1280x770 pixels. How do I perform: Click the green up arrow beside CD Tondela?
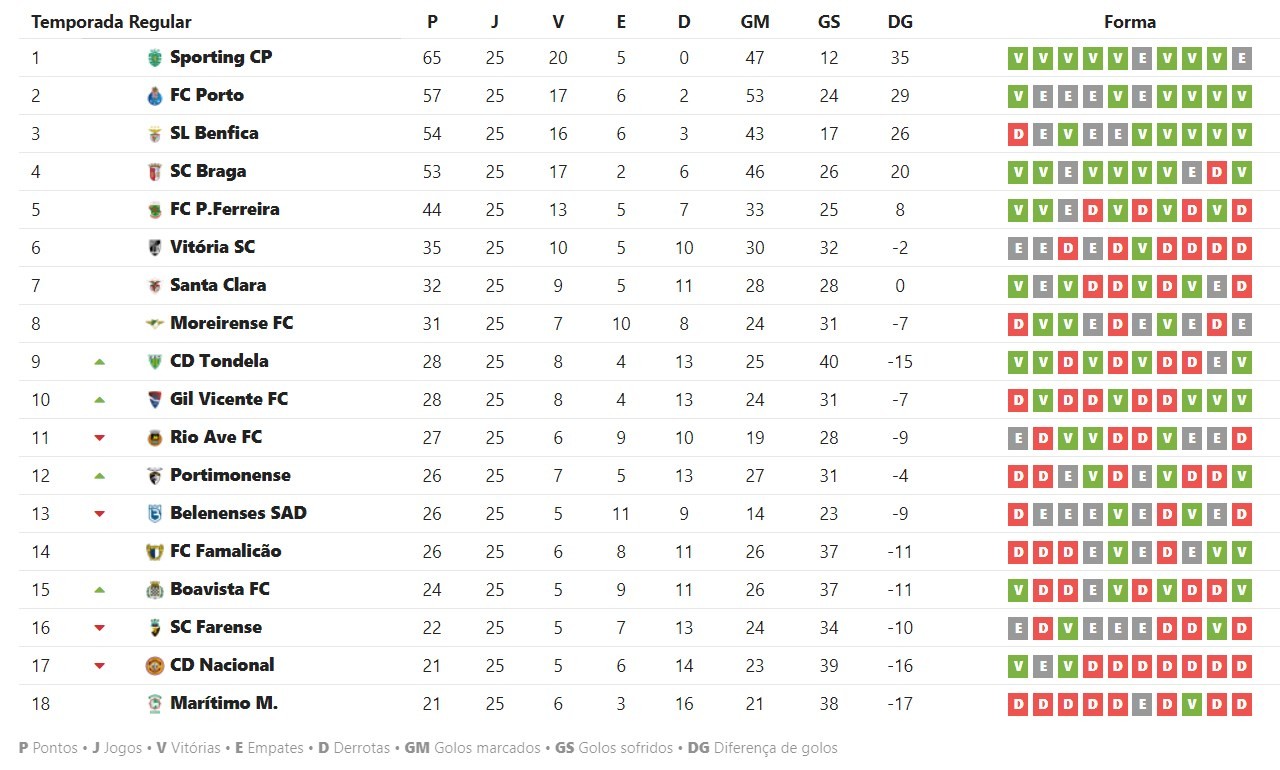click(x=99, y=362)
